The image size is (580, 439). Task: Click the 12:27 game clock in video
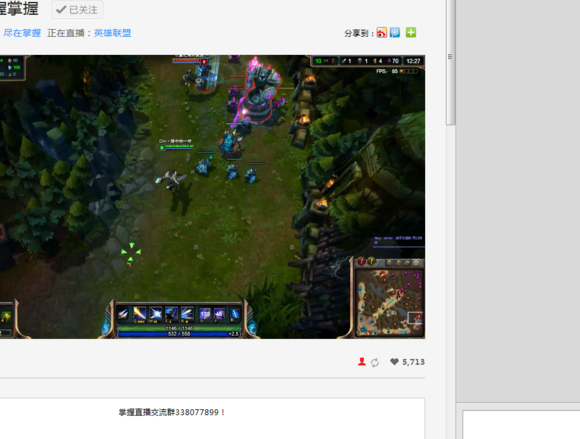pyautogui.click(x=413, y=61)
